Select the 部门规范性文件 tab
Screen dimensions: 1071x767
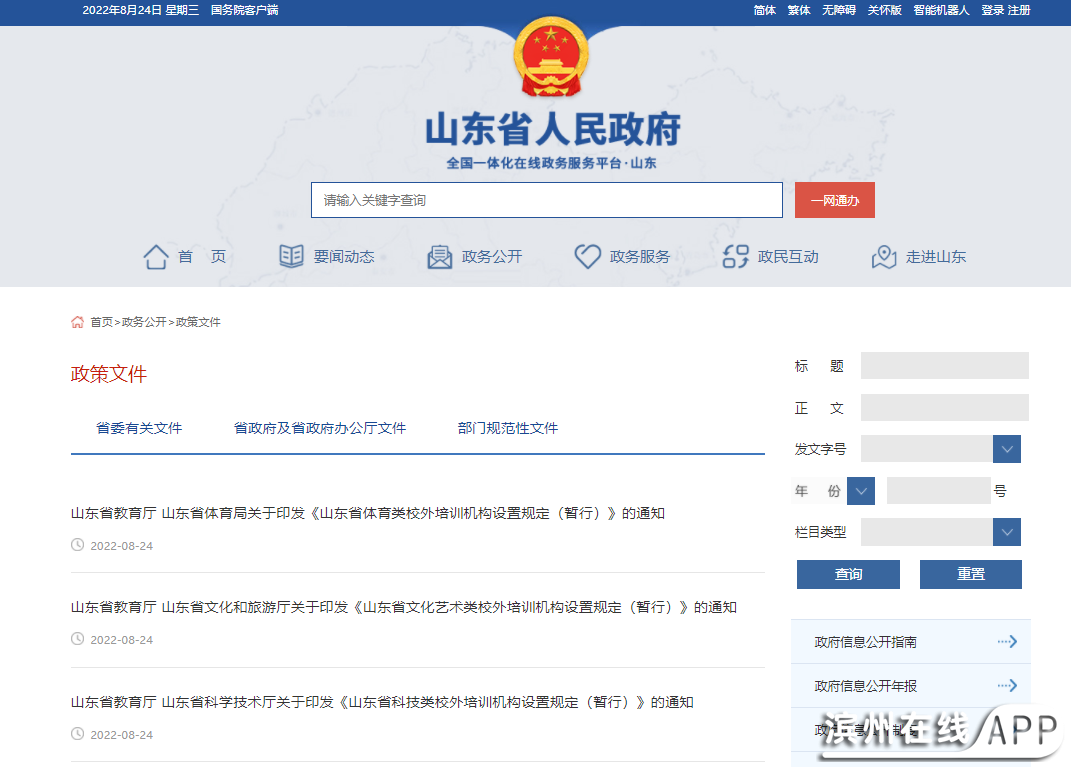[x=507, y=428]
